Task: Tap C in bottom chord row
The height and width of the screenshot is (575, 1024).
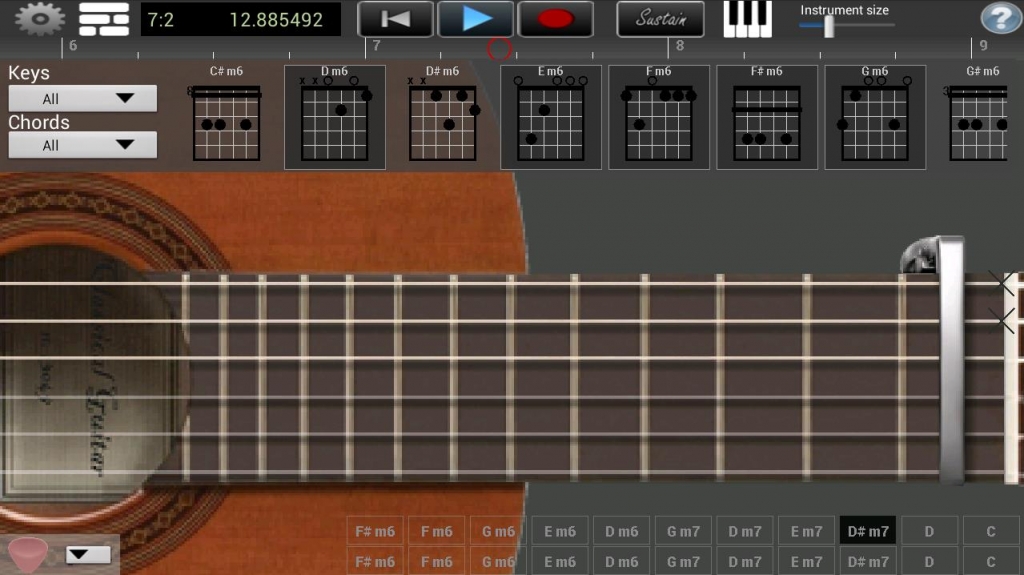Action: [x=991, y=561]
